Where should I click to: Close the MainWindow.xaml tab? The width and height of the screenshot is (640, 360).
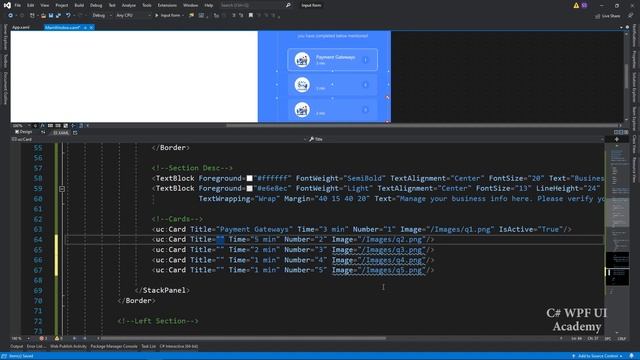(91, 27)
